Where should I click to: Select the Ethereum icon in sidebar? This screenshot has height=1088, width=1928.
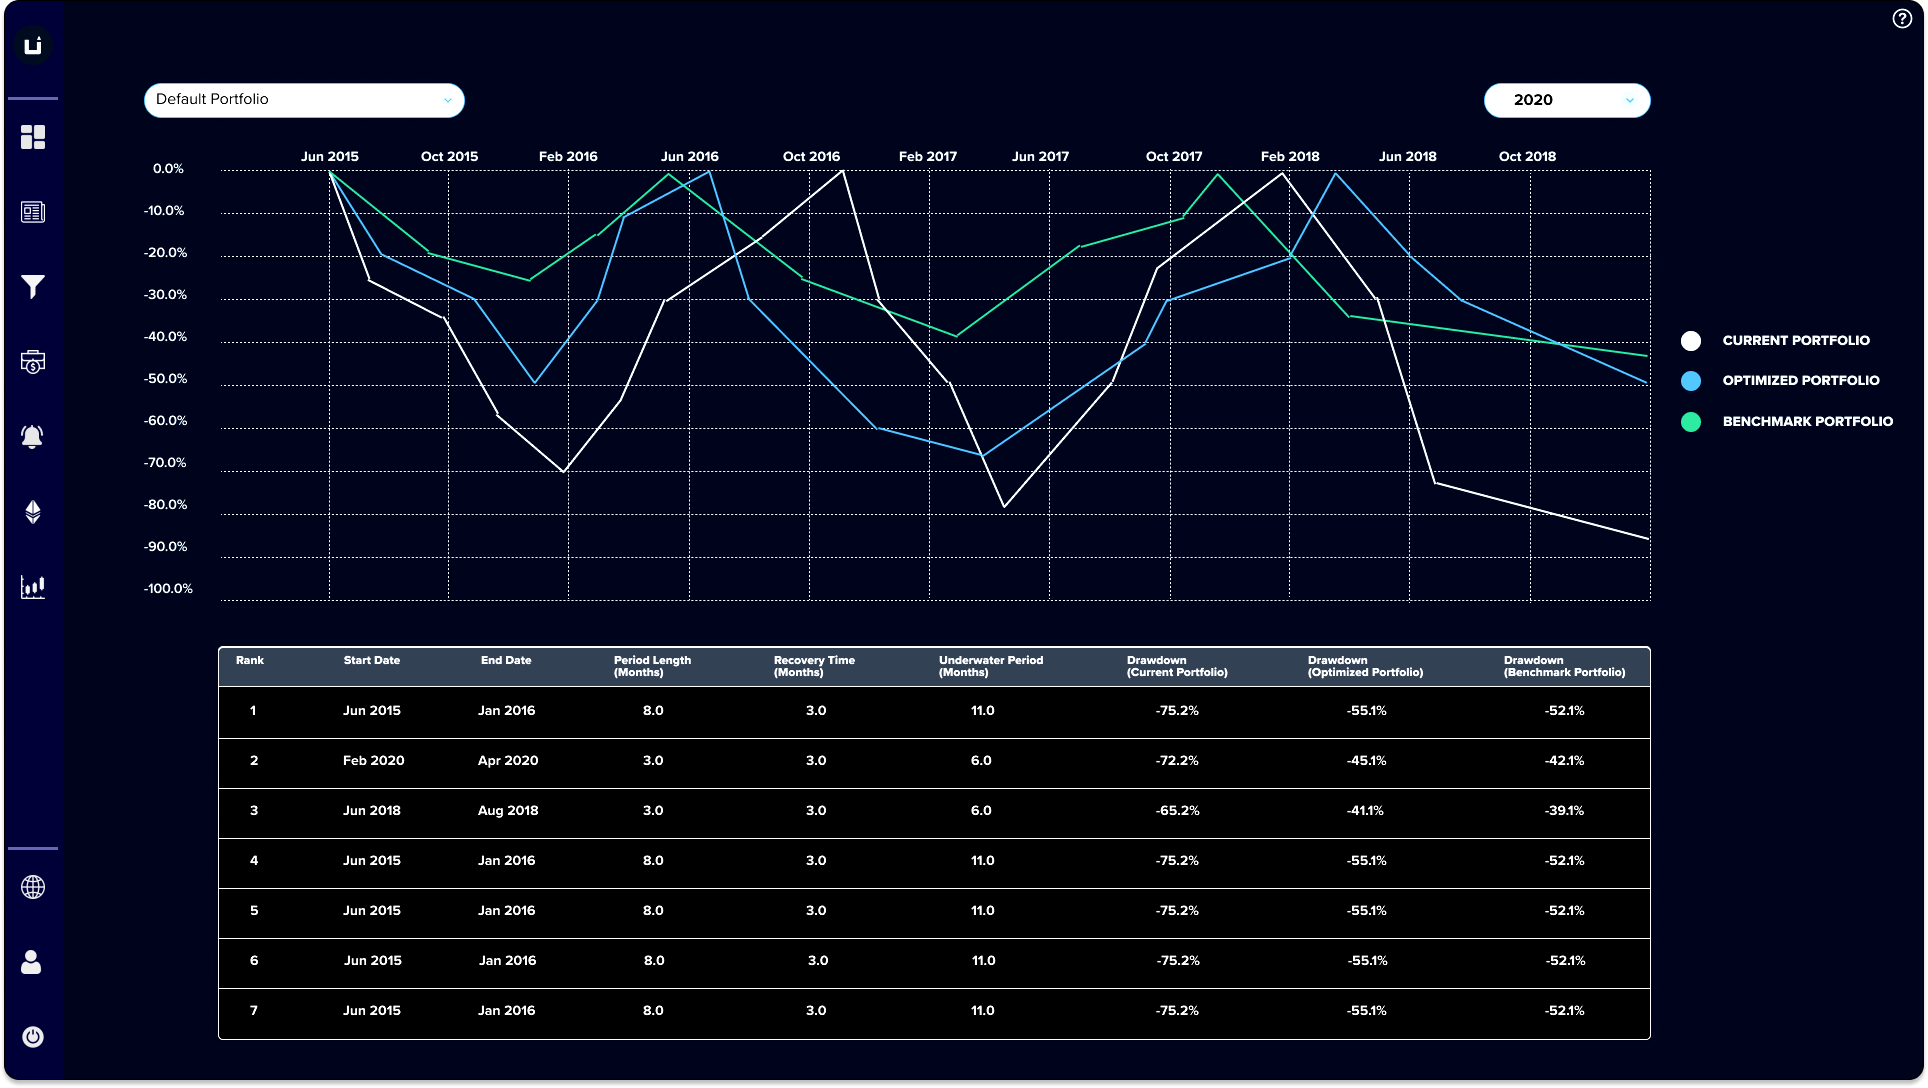(x=33, y=512)
